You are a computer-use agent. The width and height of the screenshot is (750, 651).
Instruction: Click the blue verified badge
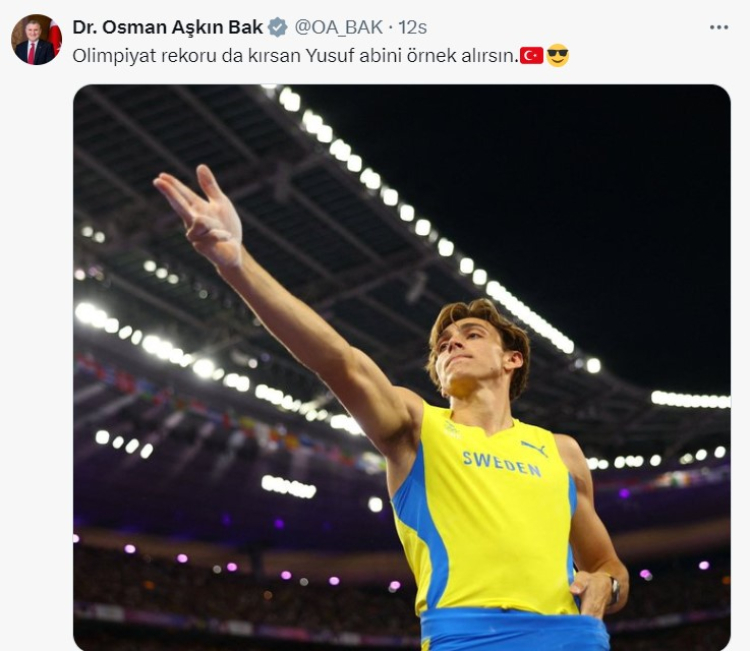click(x=278, y=27)
